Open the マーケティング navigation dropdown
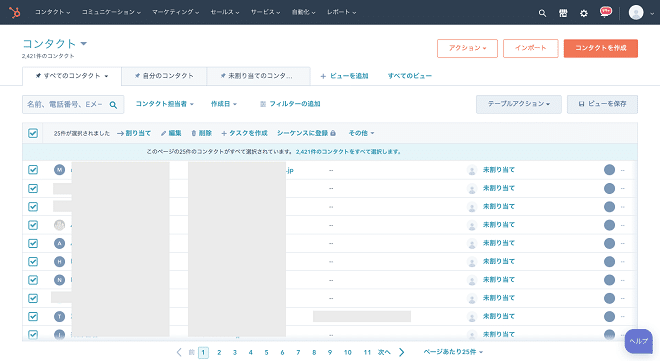 tap(176, 12)
